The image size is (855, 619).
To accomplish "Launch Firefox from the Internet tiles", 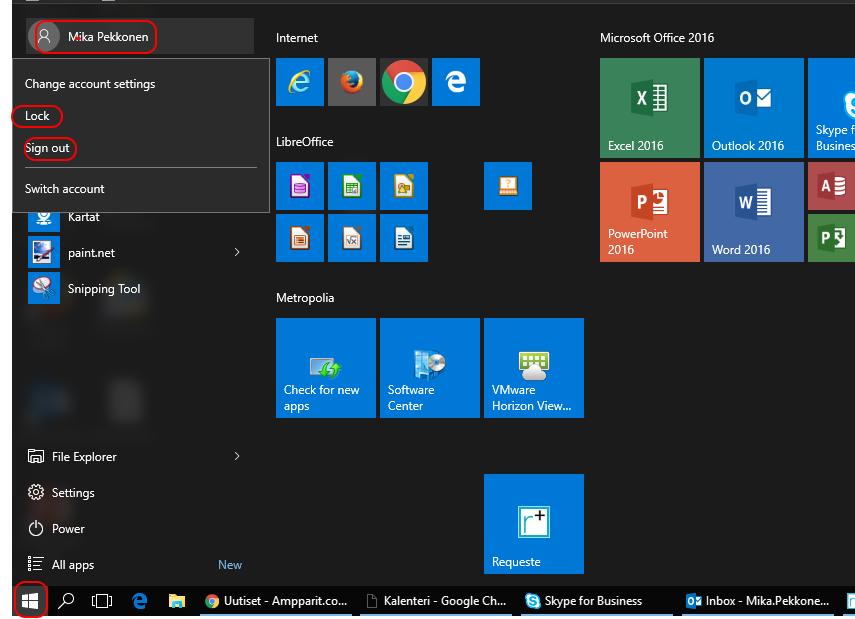I will 352,82.
